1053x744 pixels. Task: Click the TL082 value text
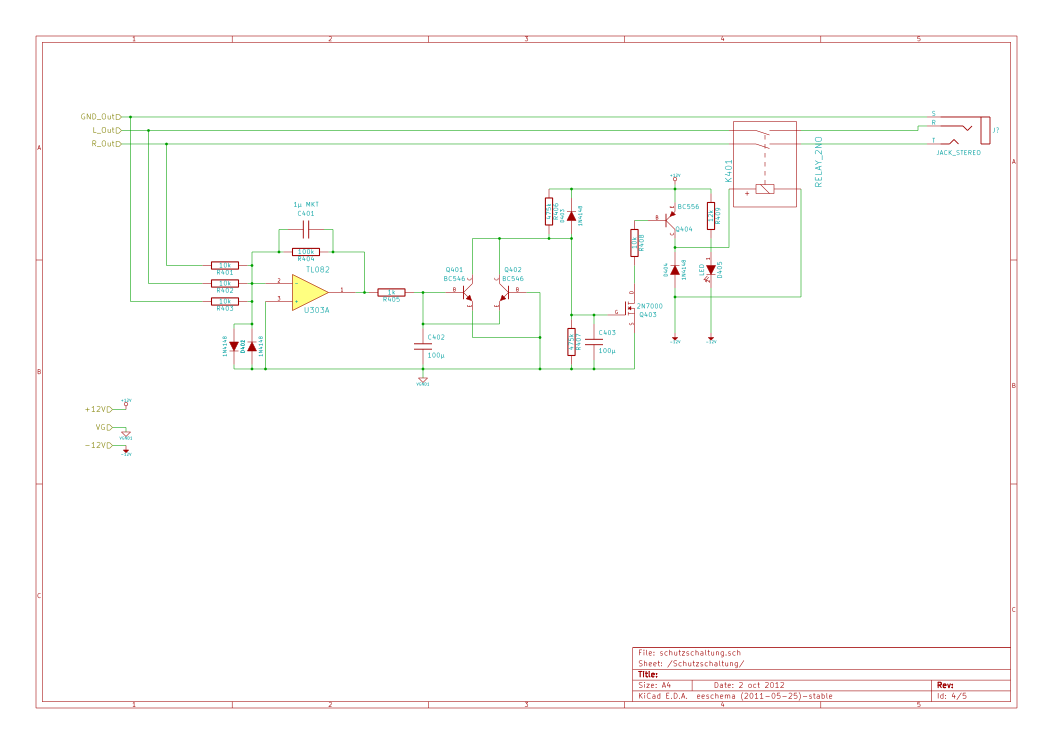(x=318, y=269)
